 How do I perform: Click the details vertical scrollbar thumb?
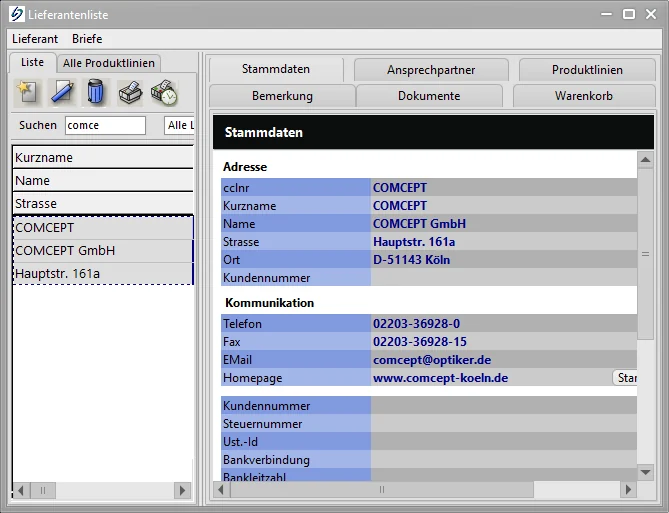(x=646, y=254)
